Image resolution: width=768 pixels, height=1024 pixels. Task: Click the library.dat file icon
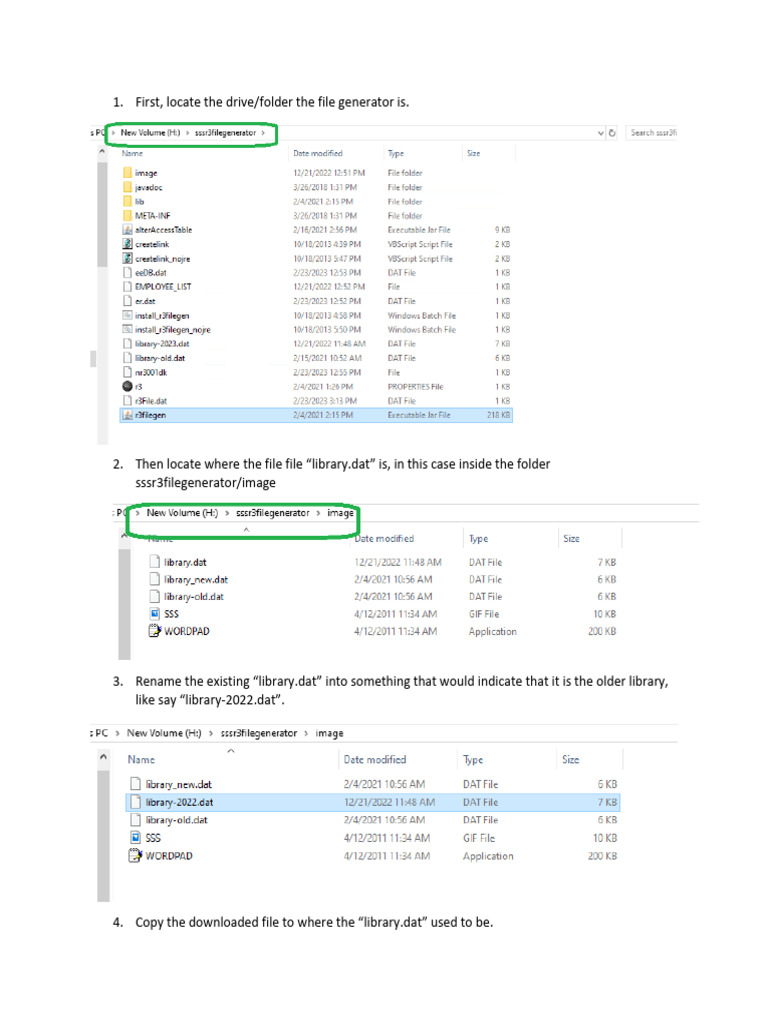pos(154,562)
